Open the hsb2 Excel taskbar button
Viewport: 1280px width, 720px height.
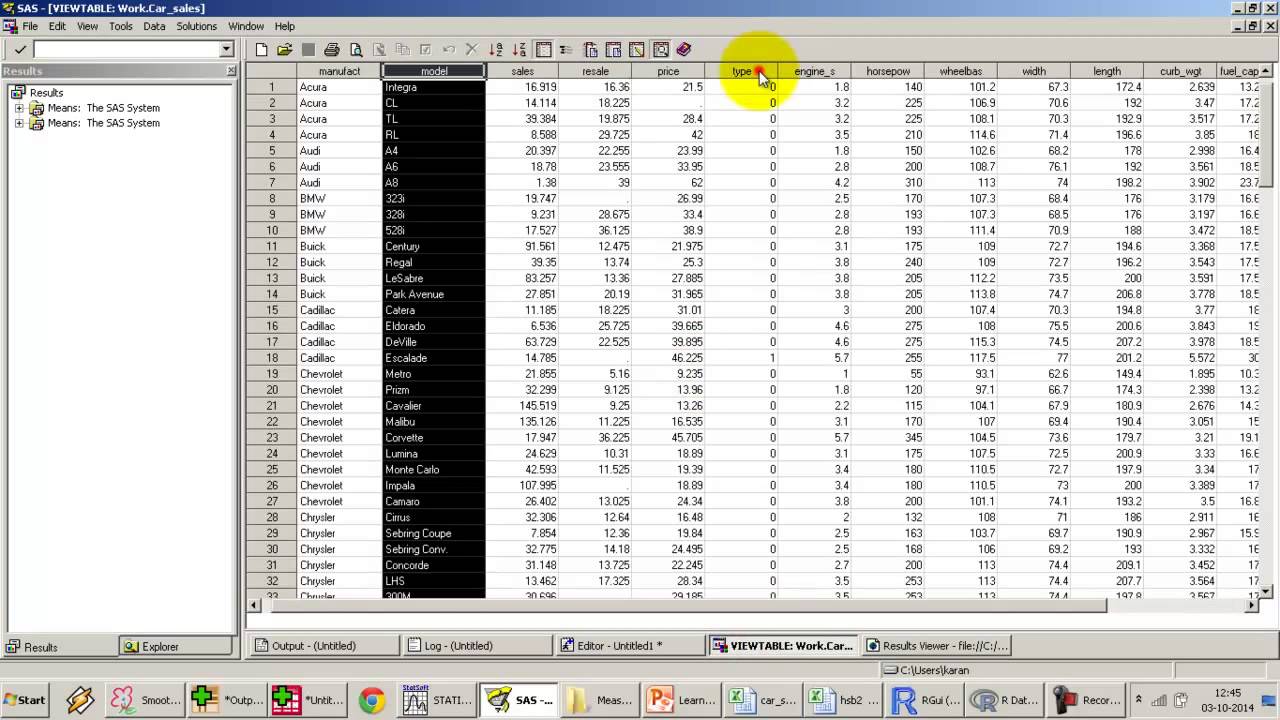pos(844,700)
